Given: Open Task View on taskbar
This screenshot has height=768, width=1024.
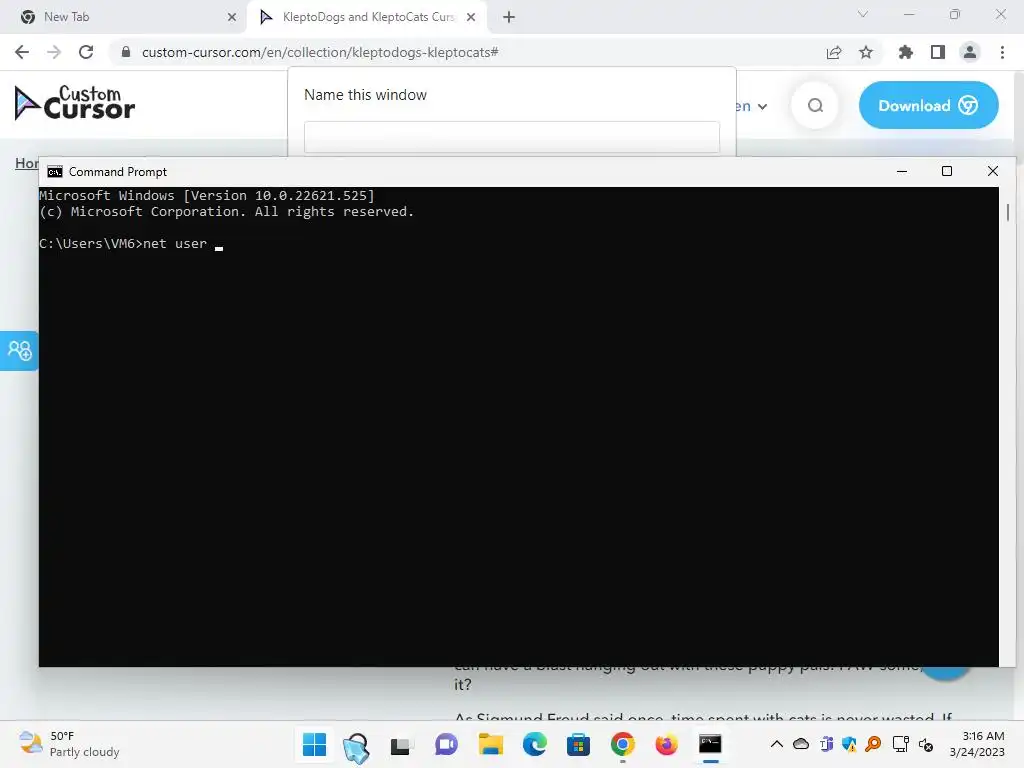Looking at the screenshot, I should point(401,744).
